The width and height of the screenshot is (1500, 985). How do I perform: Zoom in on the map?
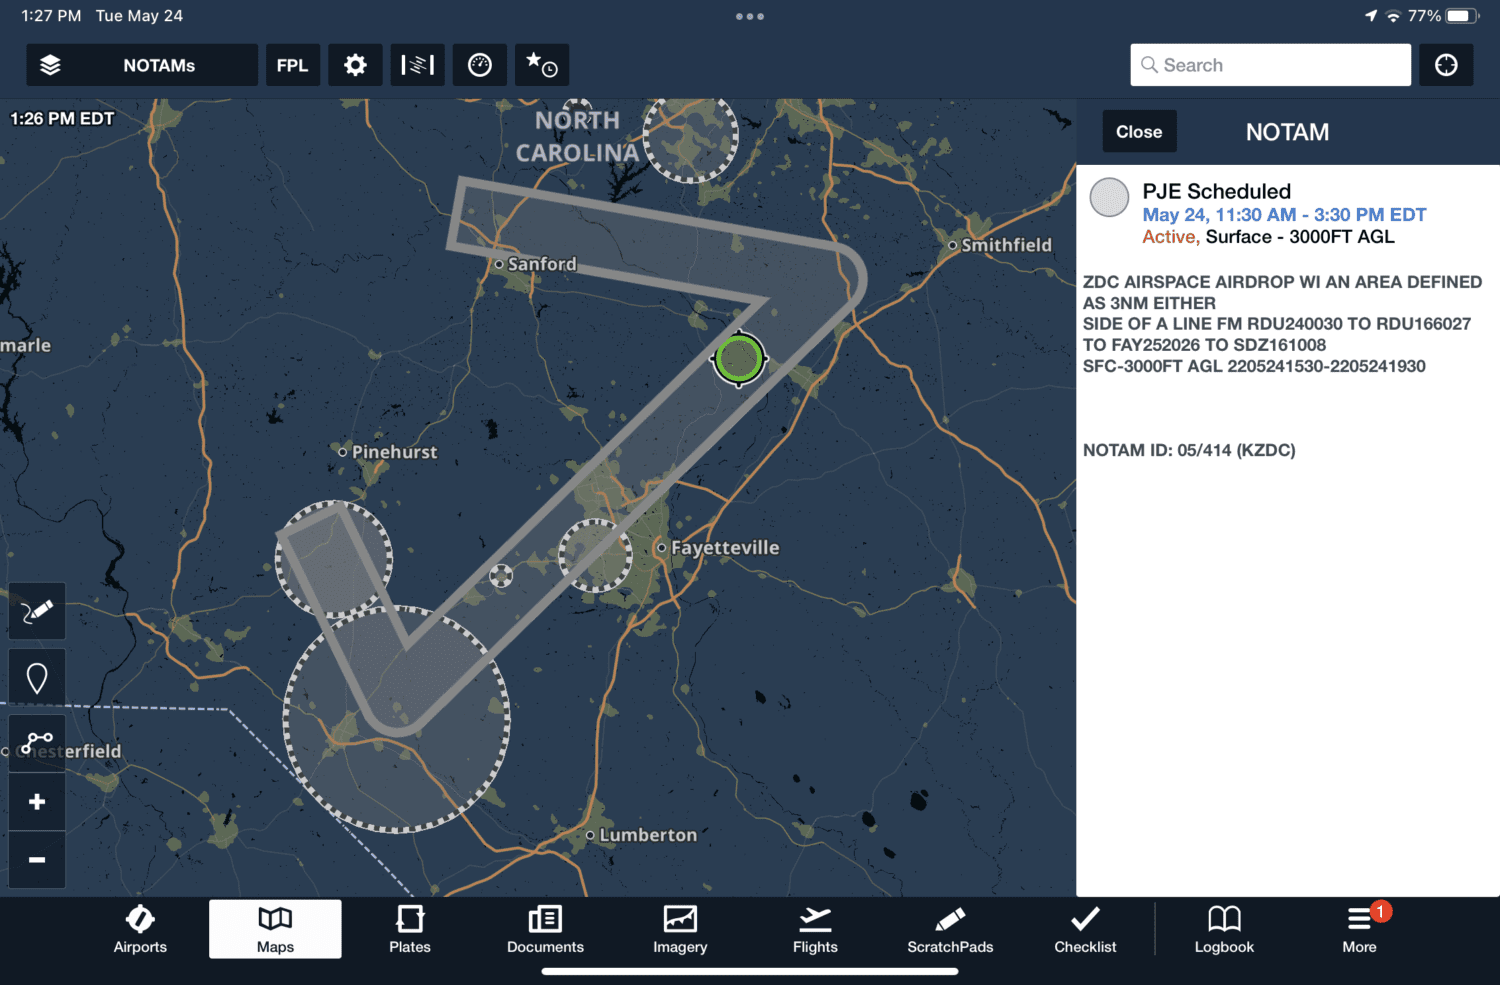coord(36,800)
